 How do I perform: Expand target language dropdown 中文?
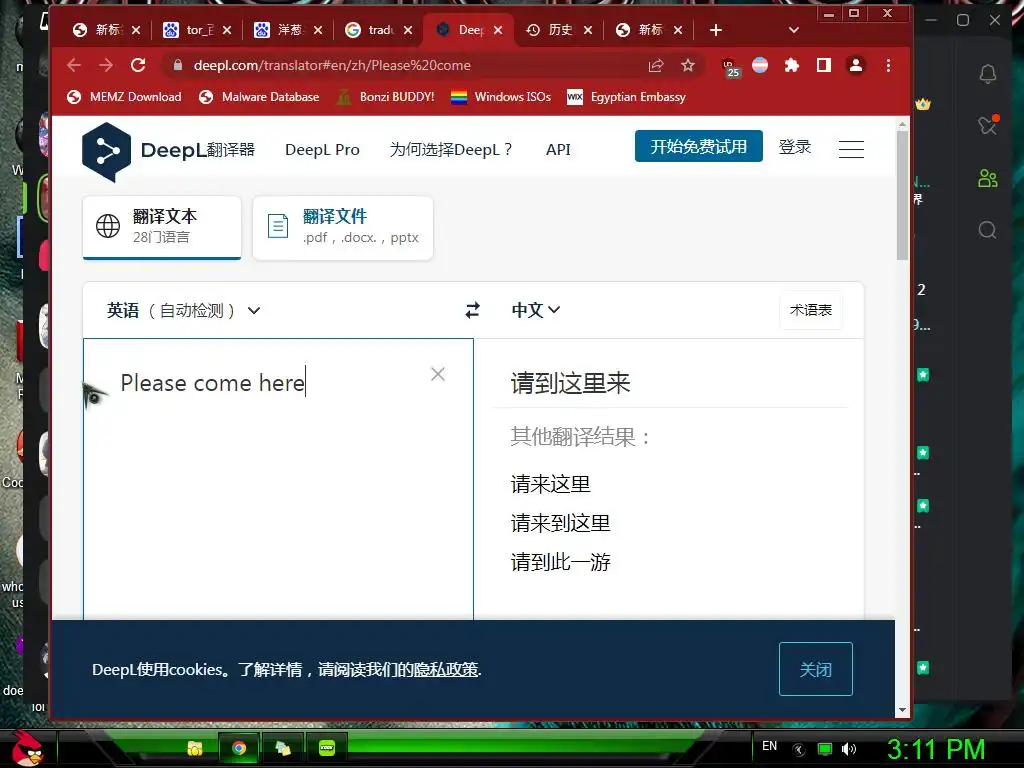tap(536, 310)
